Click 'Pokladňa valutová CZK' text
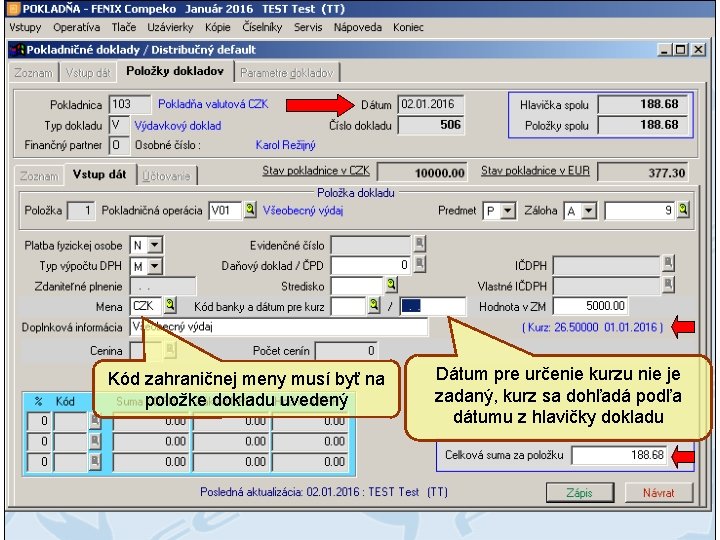This screenshot has height=540, width=720. point(213,104)
